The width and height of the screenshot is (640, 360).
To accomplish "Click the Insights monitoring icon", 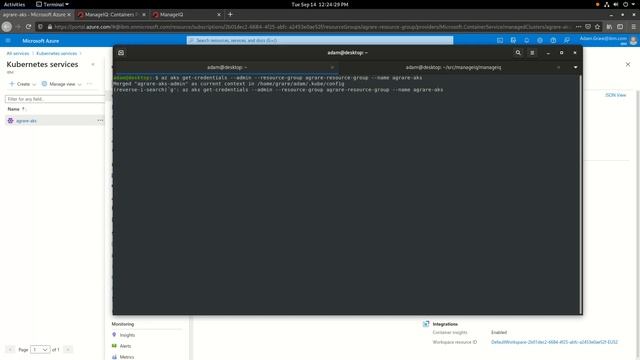I will (x=114, y=335).
